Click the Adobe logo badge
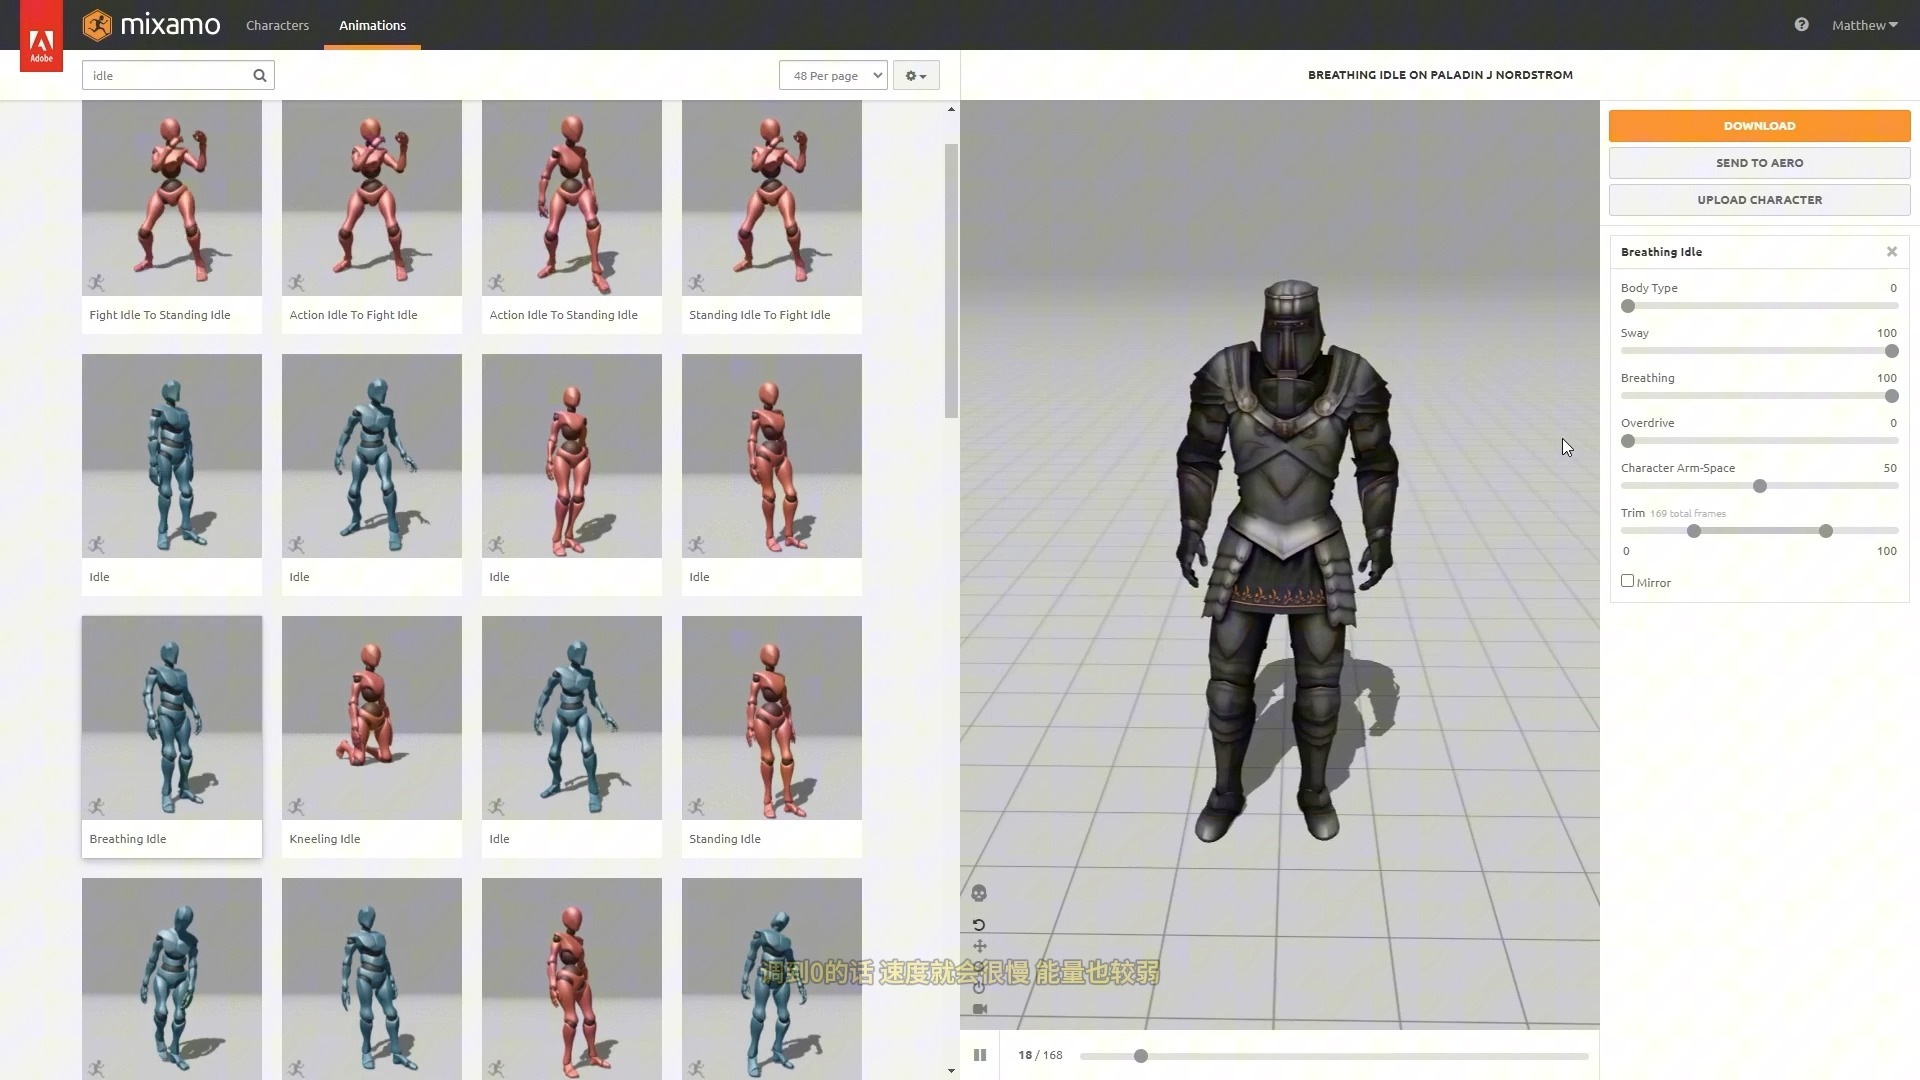1920x1080 pixels. click(41, 45)
